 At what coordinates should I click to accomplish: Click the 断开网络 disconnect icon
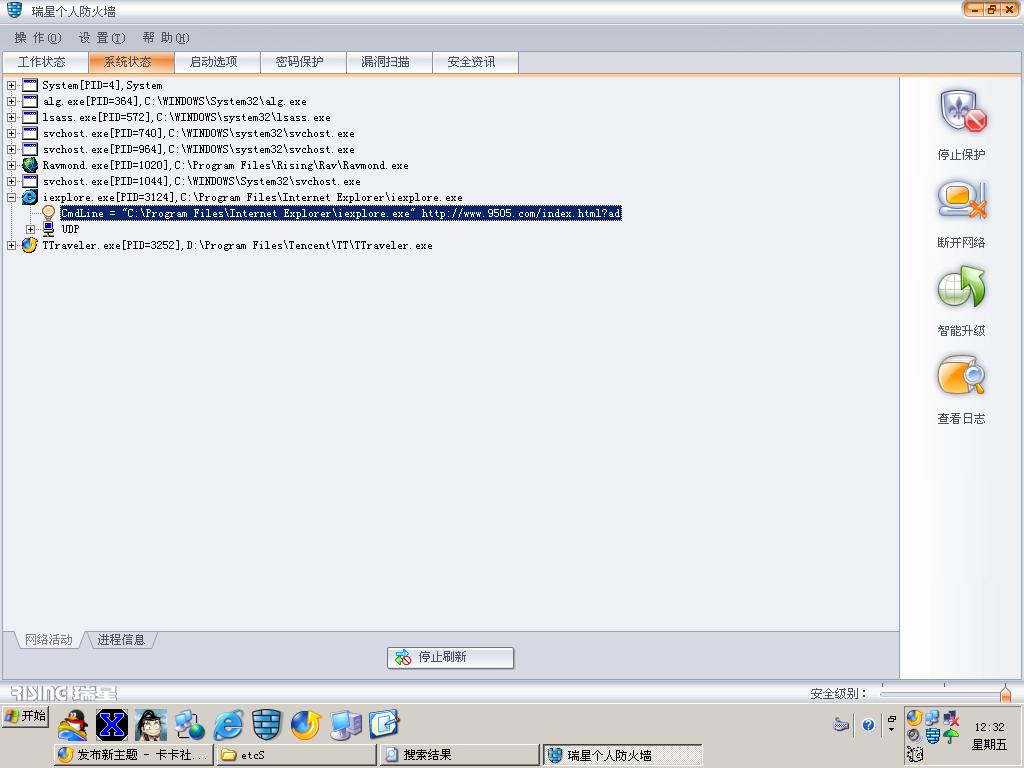[x=963, y=200]
